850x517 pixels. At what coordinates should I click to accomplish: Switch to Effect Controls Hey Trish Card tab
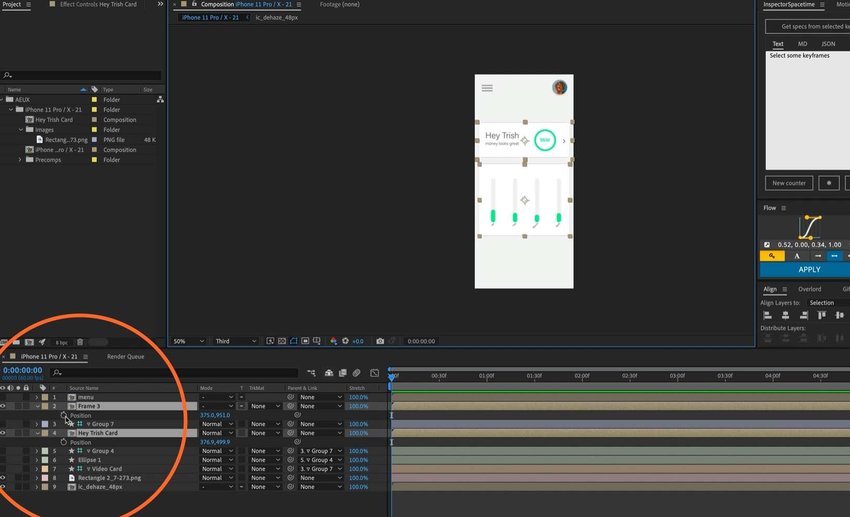click(98, 4)
